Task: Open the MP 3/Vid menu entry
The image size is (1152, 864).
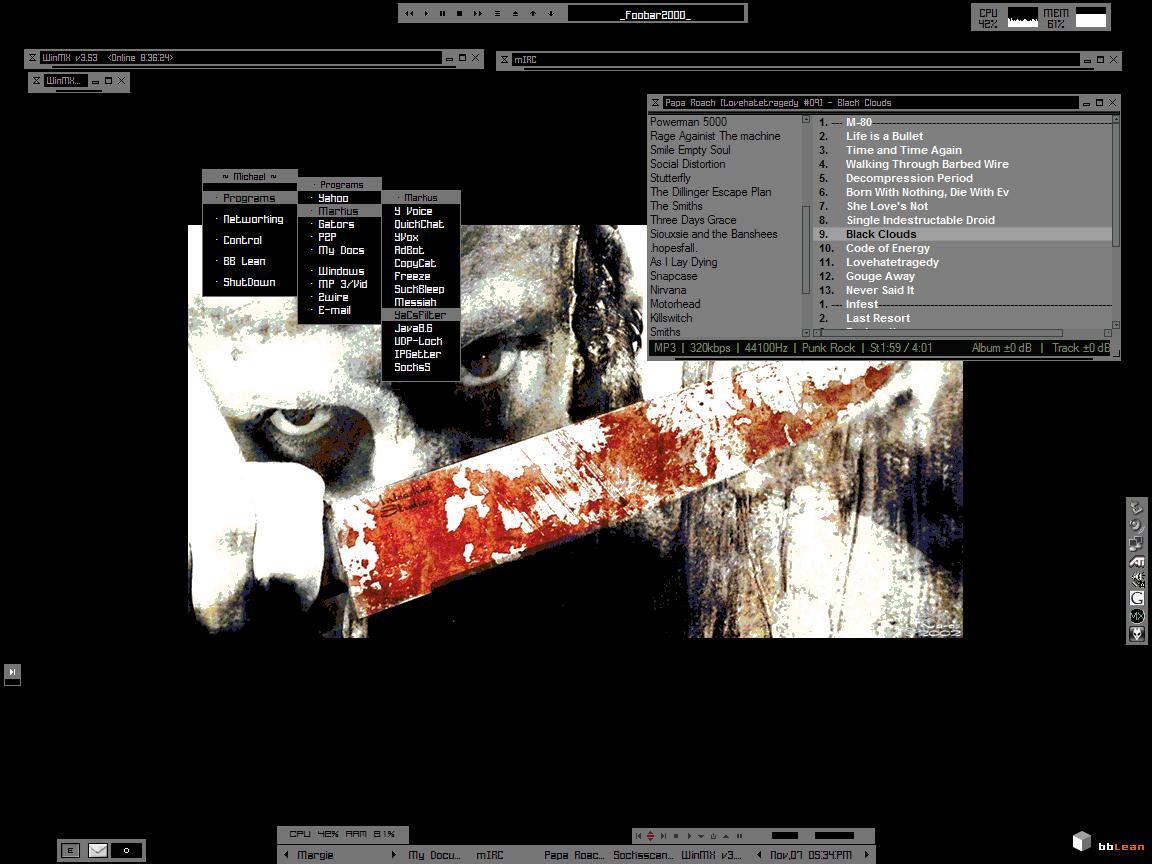Action: 339,284
